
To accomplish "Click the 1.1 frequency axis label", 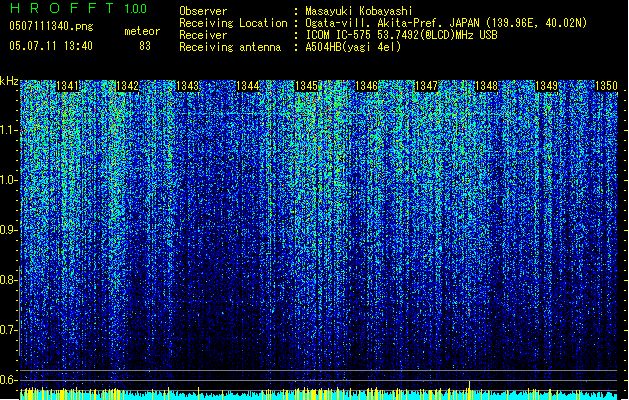I will pos(9,130).
